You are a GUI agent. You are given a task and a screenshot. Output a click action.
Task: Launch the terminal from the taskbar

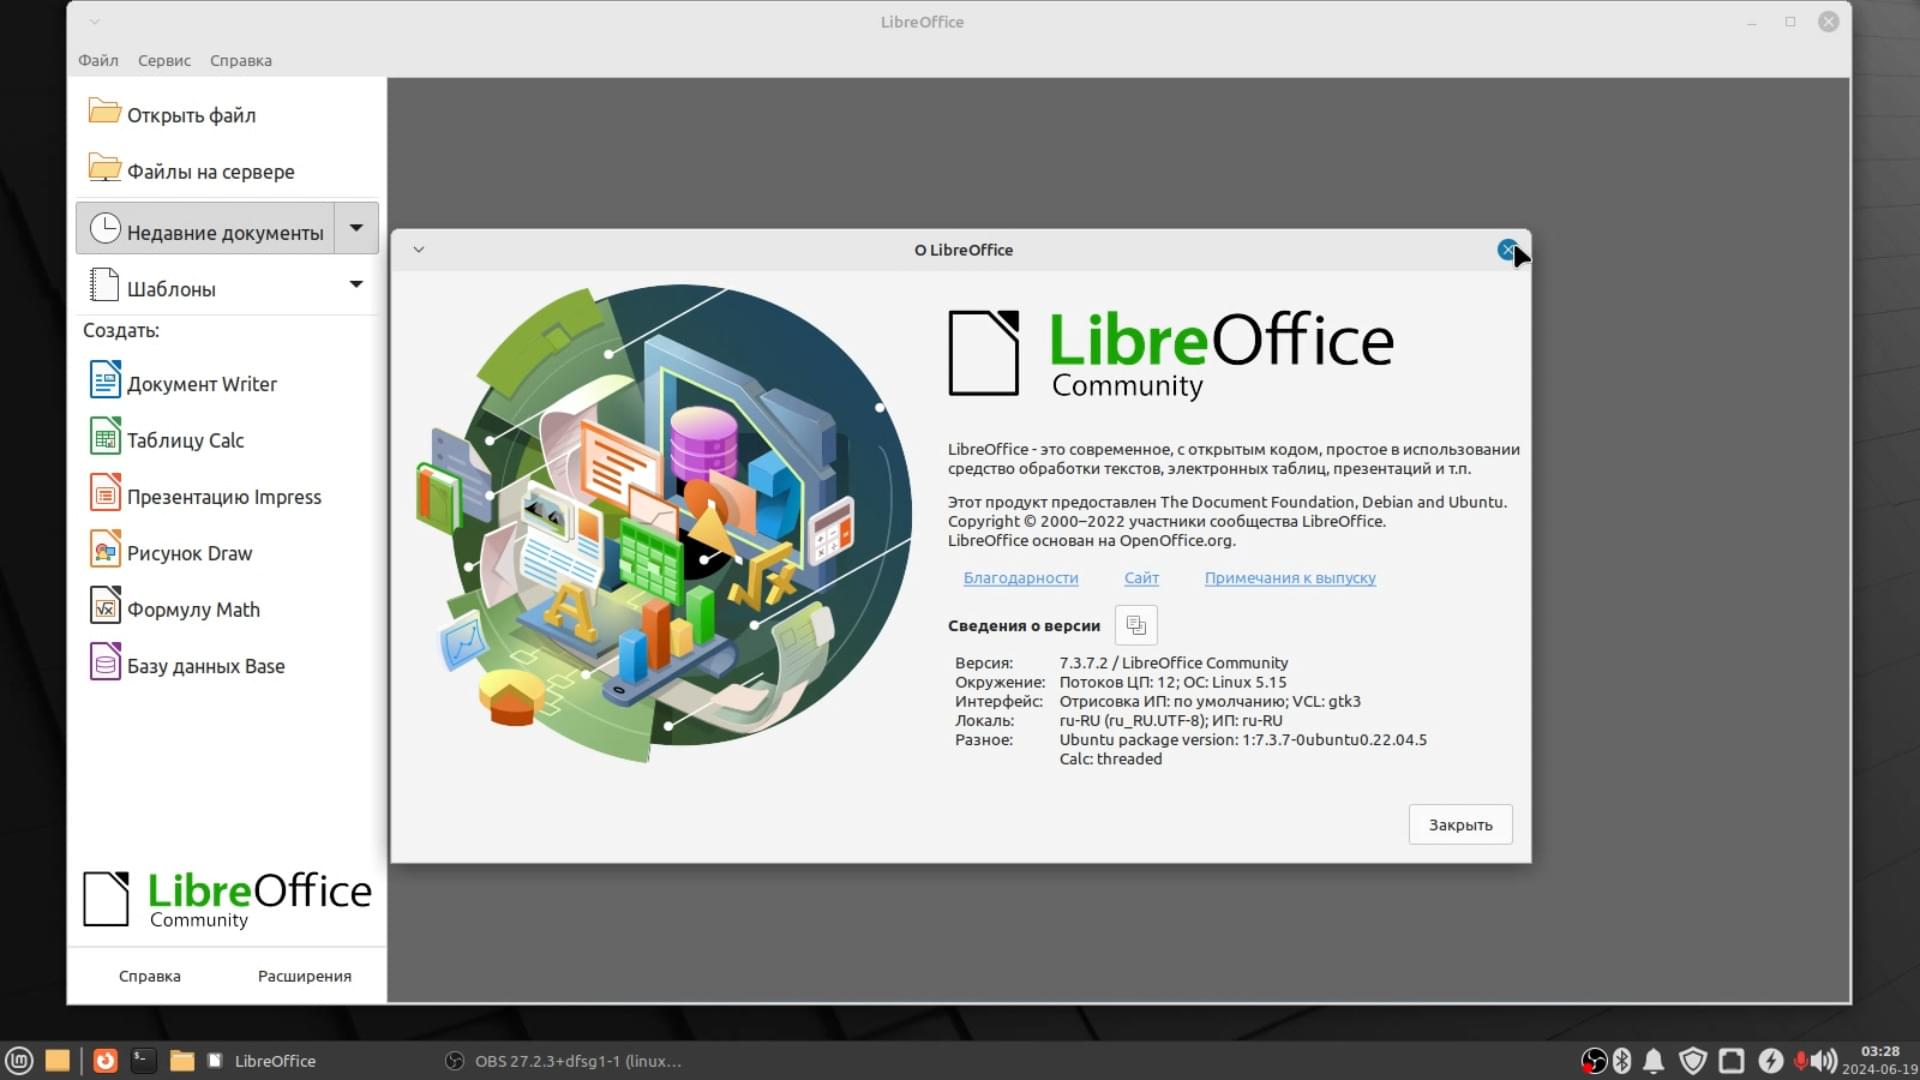[143, 1060]
